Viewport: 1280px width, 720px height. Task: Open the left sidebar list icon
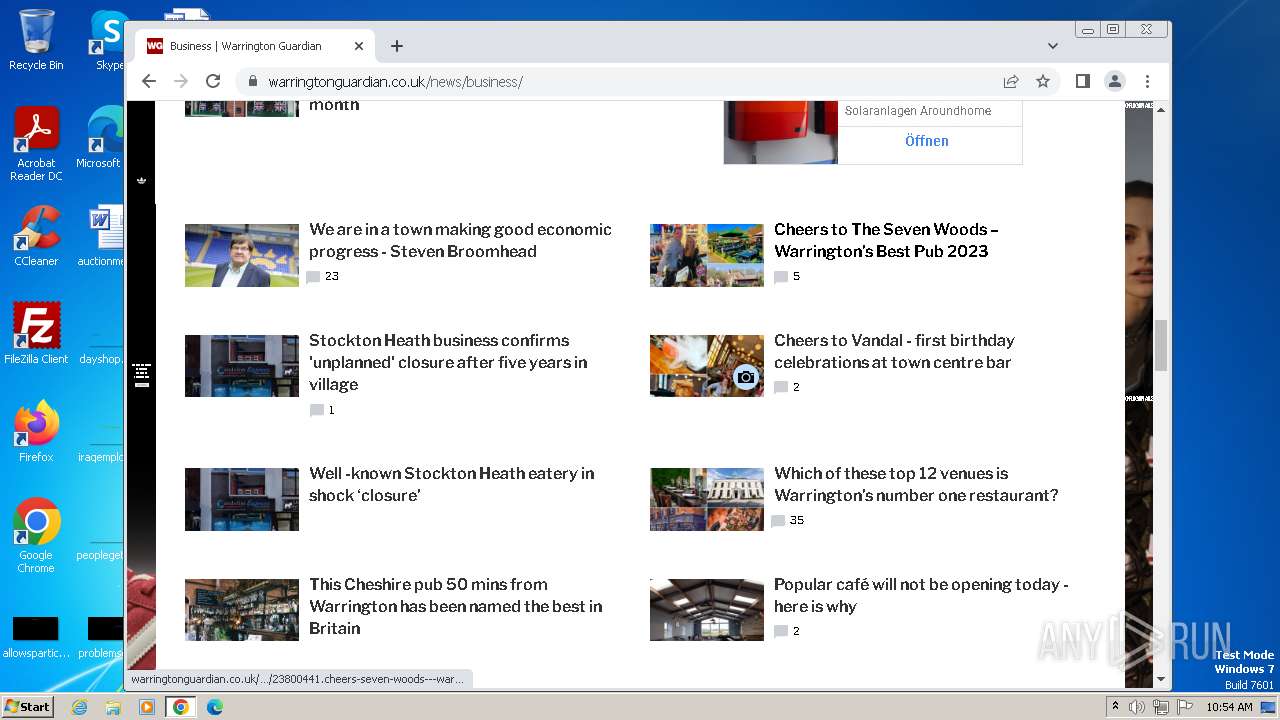tap(141, 375)
